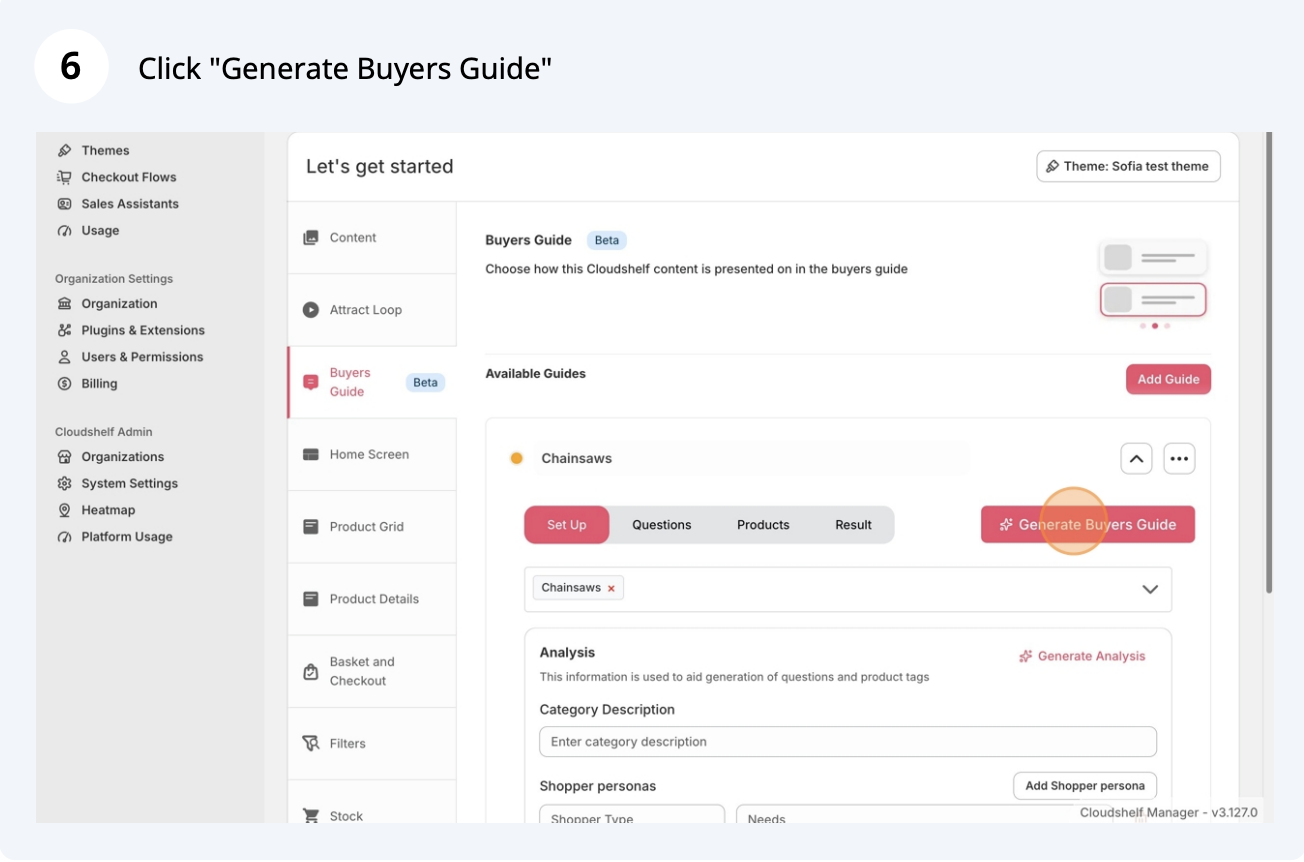Image resolution: width=1304 pixels, height=862 pixels.
Task: Click the Generate Analysis link
Action: pos(1082,656)
